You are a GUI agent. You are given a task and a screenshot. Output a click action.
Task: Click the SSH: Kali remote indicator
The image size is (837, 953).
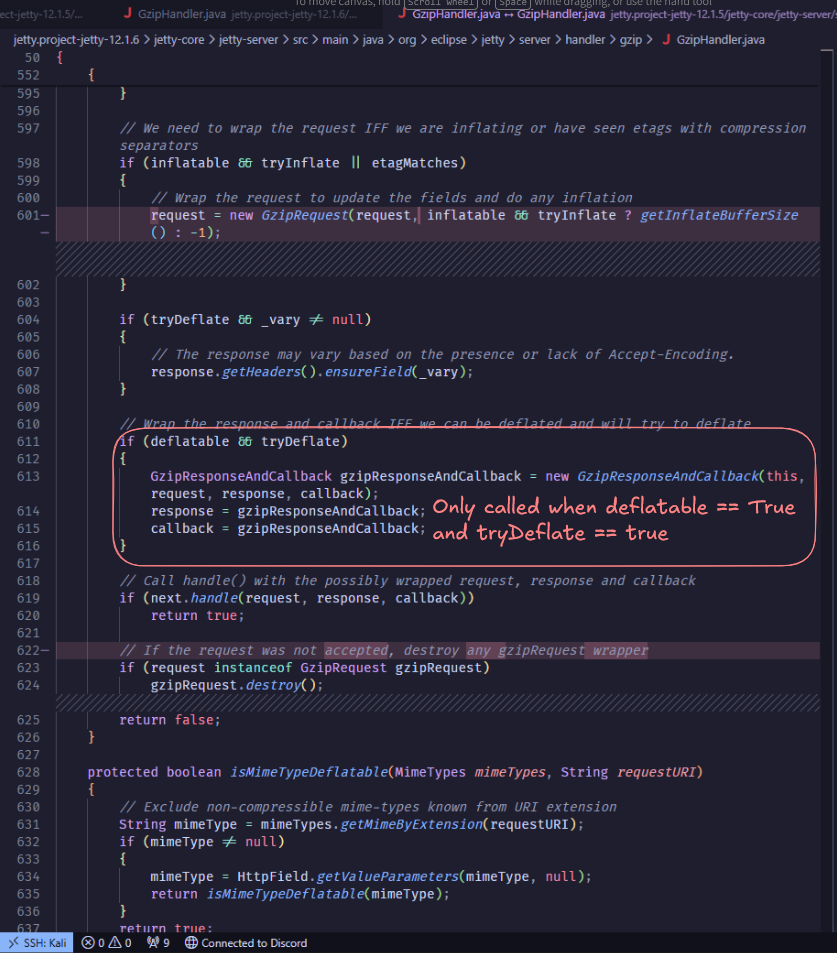[x=37, y=942]
